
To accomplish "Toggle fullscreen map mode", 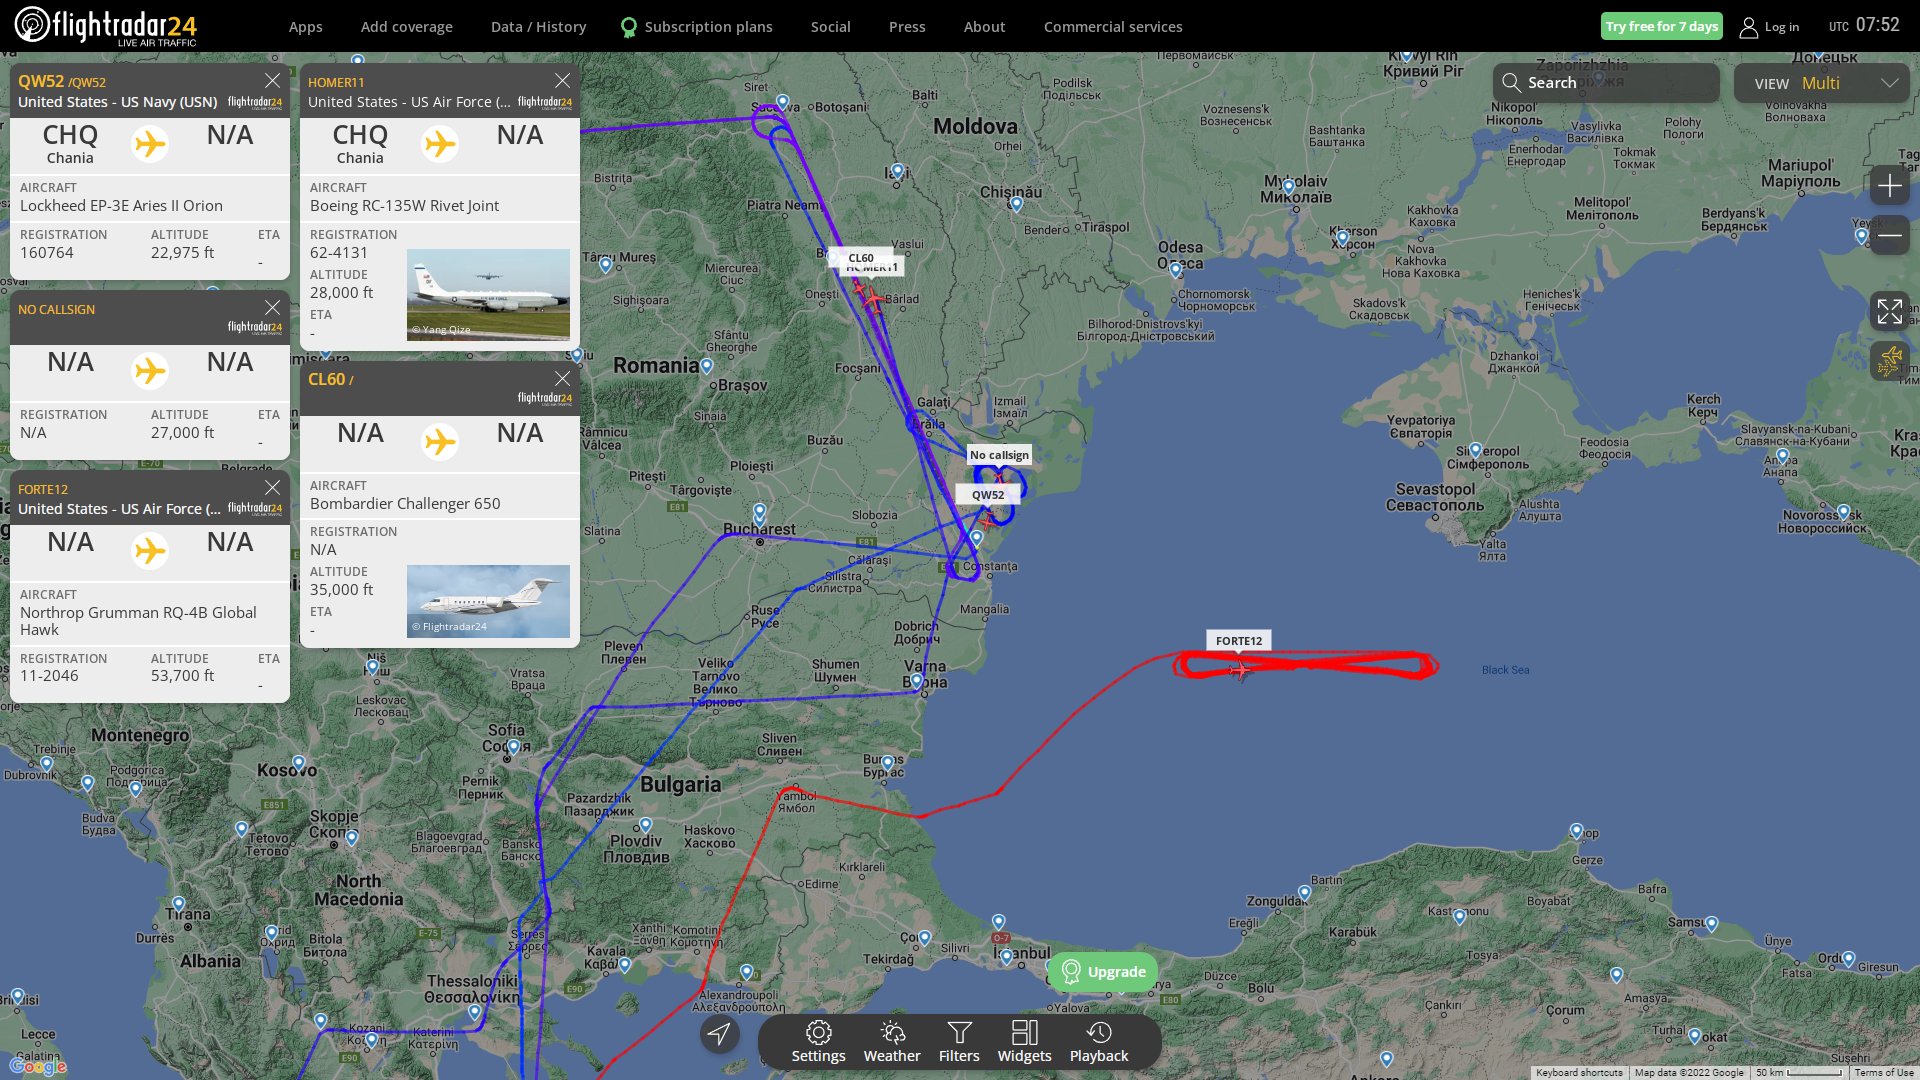I will [x=1889, y=311].
